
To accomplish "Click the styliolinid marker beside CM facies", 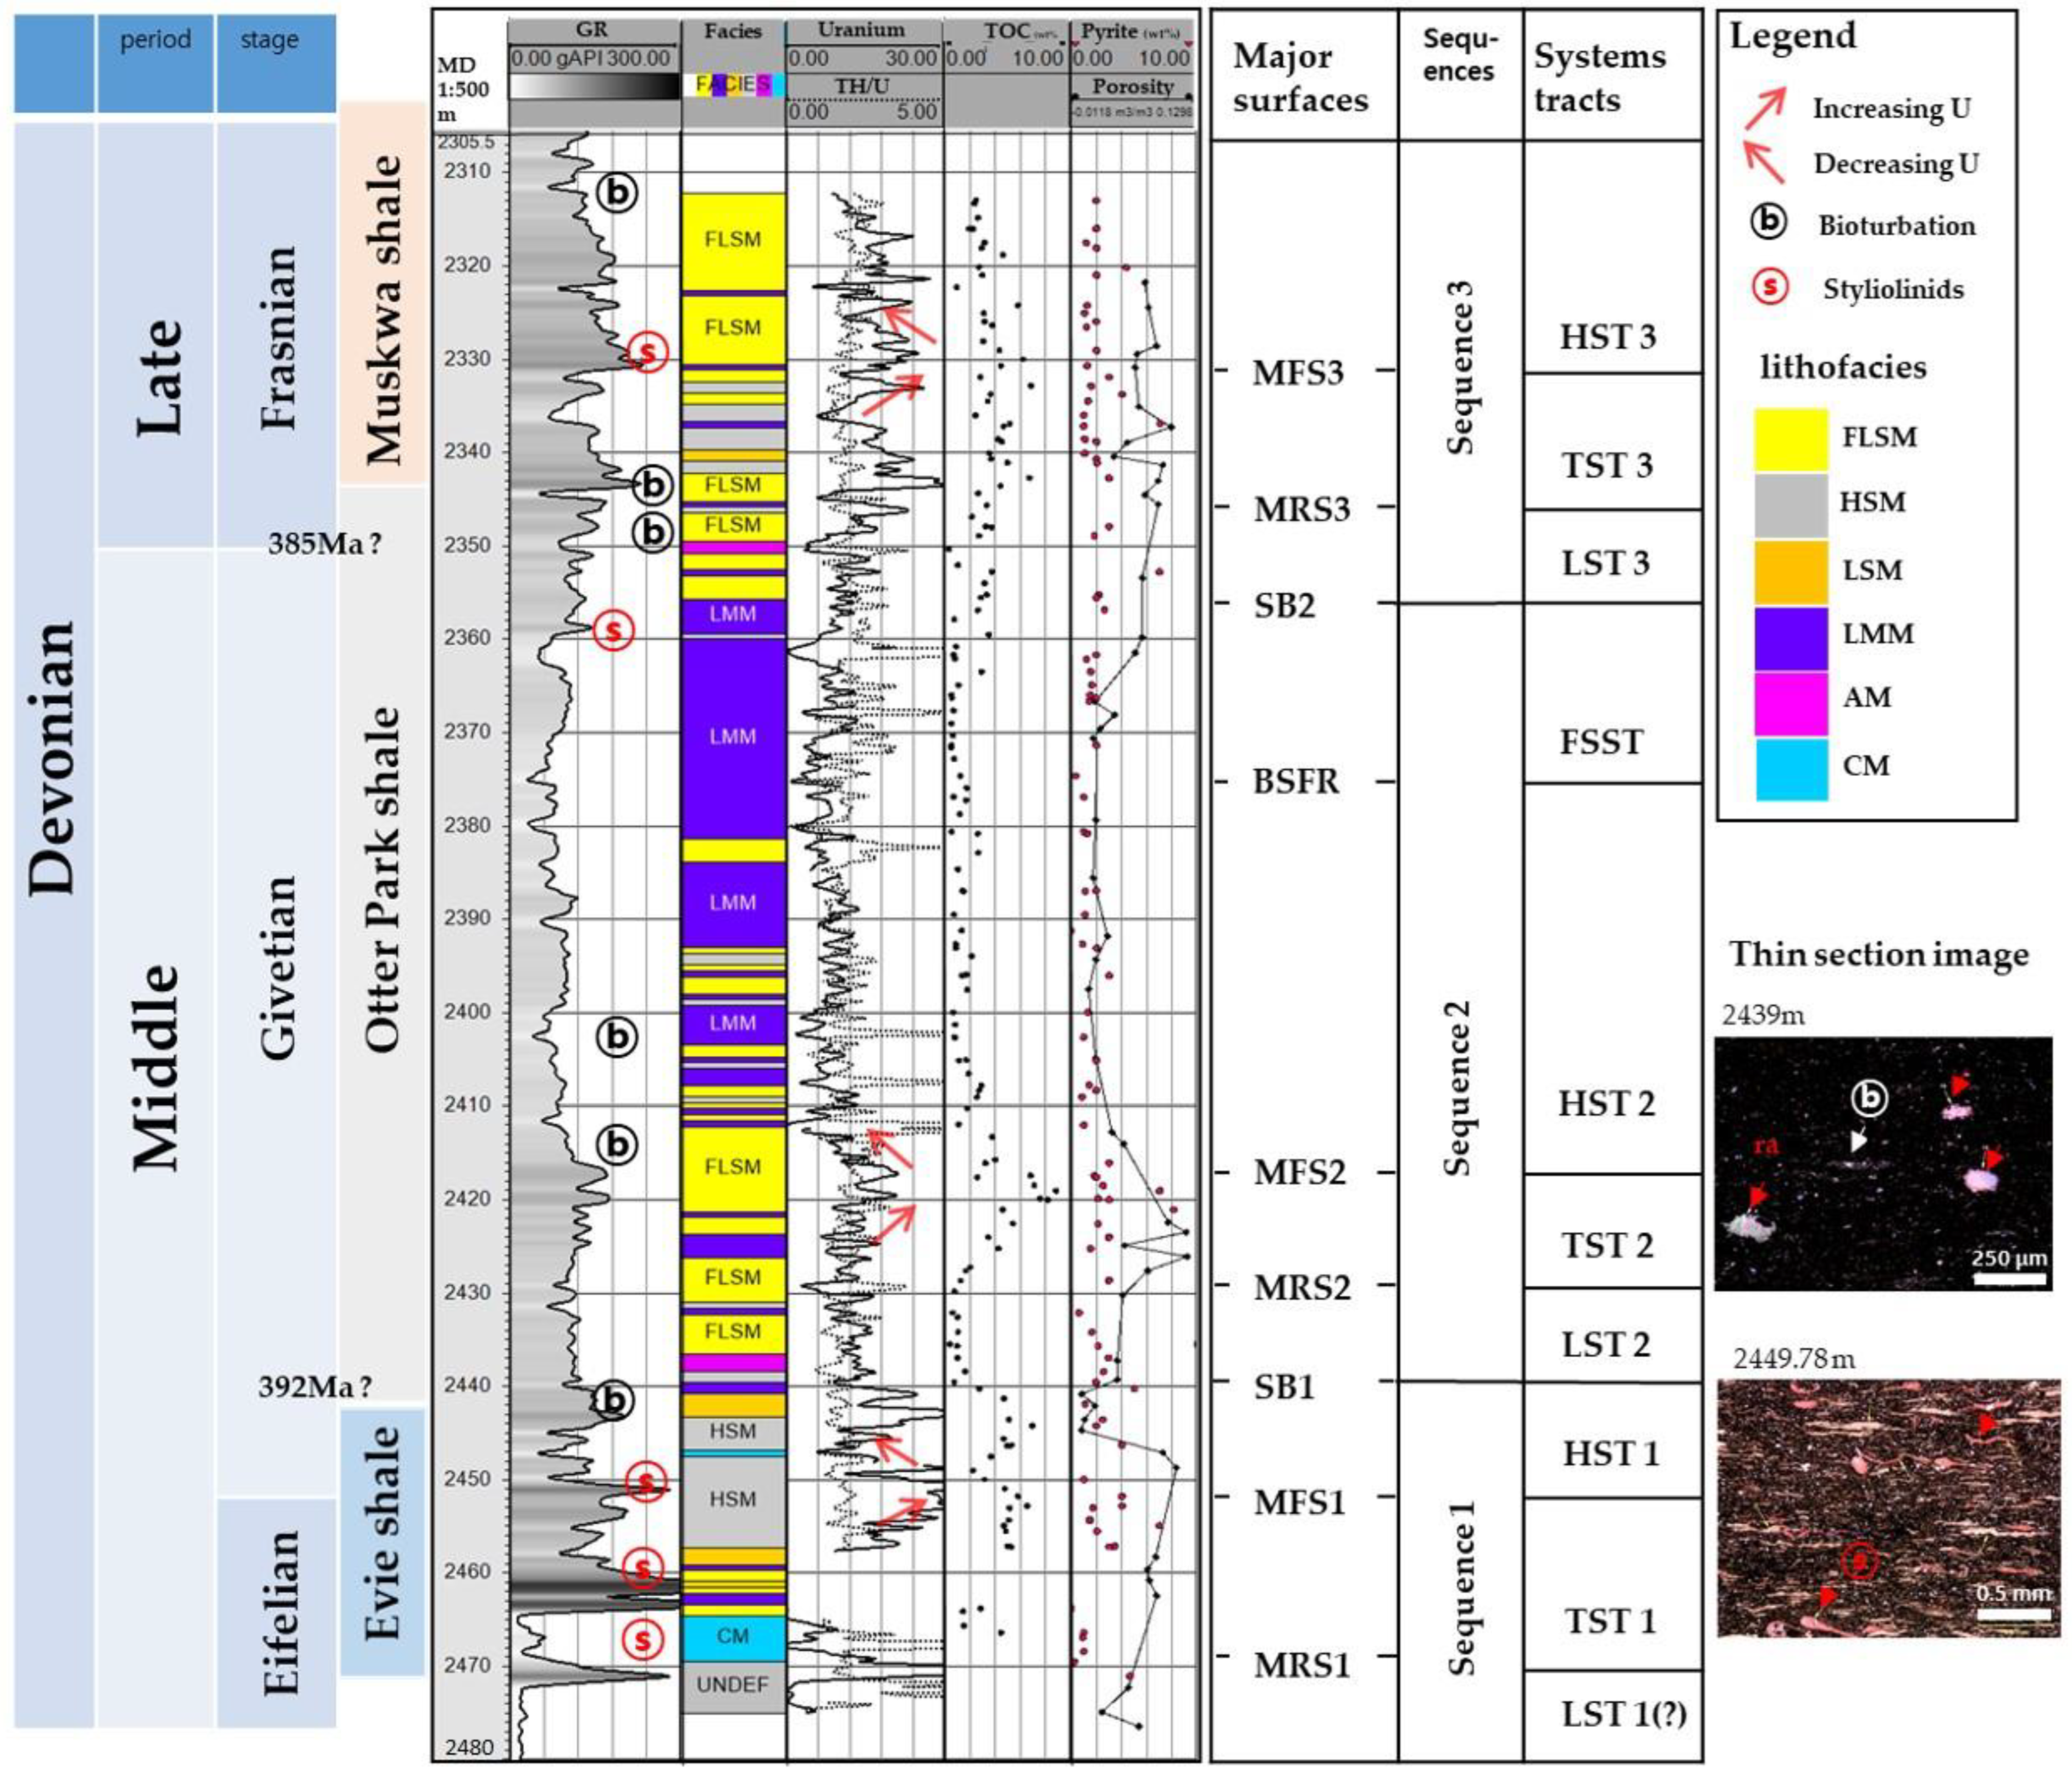I will (642, 1639).
